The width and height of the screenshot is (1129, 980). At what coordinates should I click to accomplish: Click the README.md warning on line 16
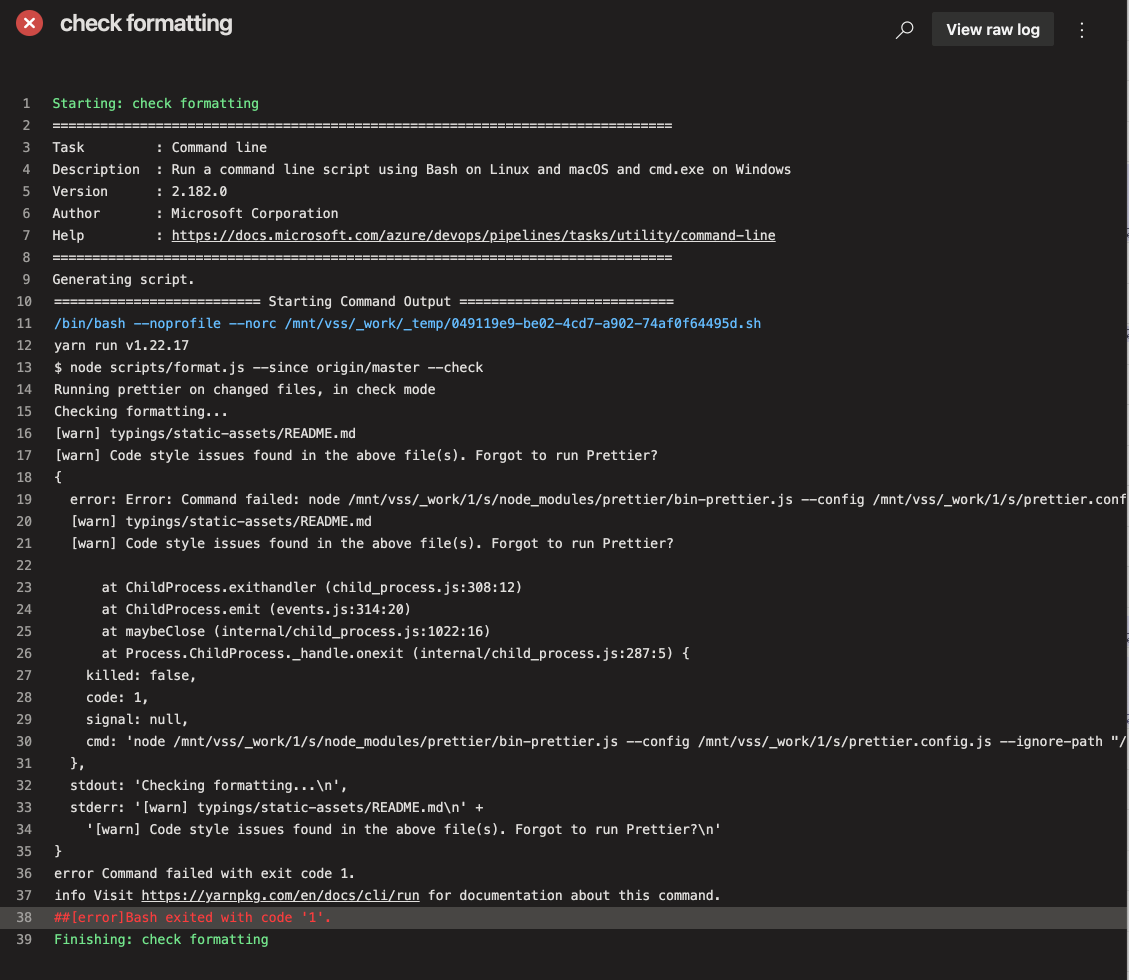[205, 433]
